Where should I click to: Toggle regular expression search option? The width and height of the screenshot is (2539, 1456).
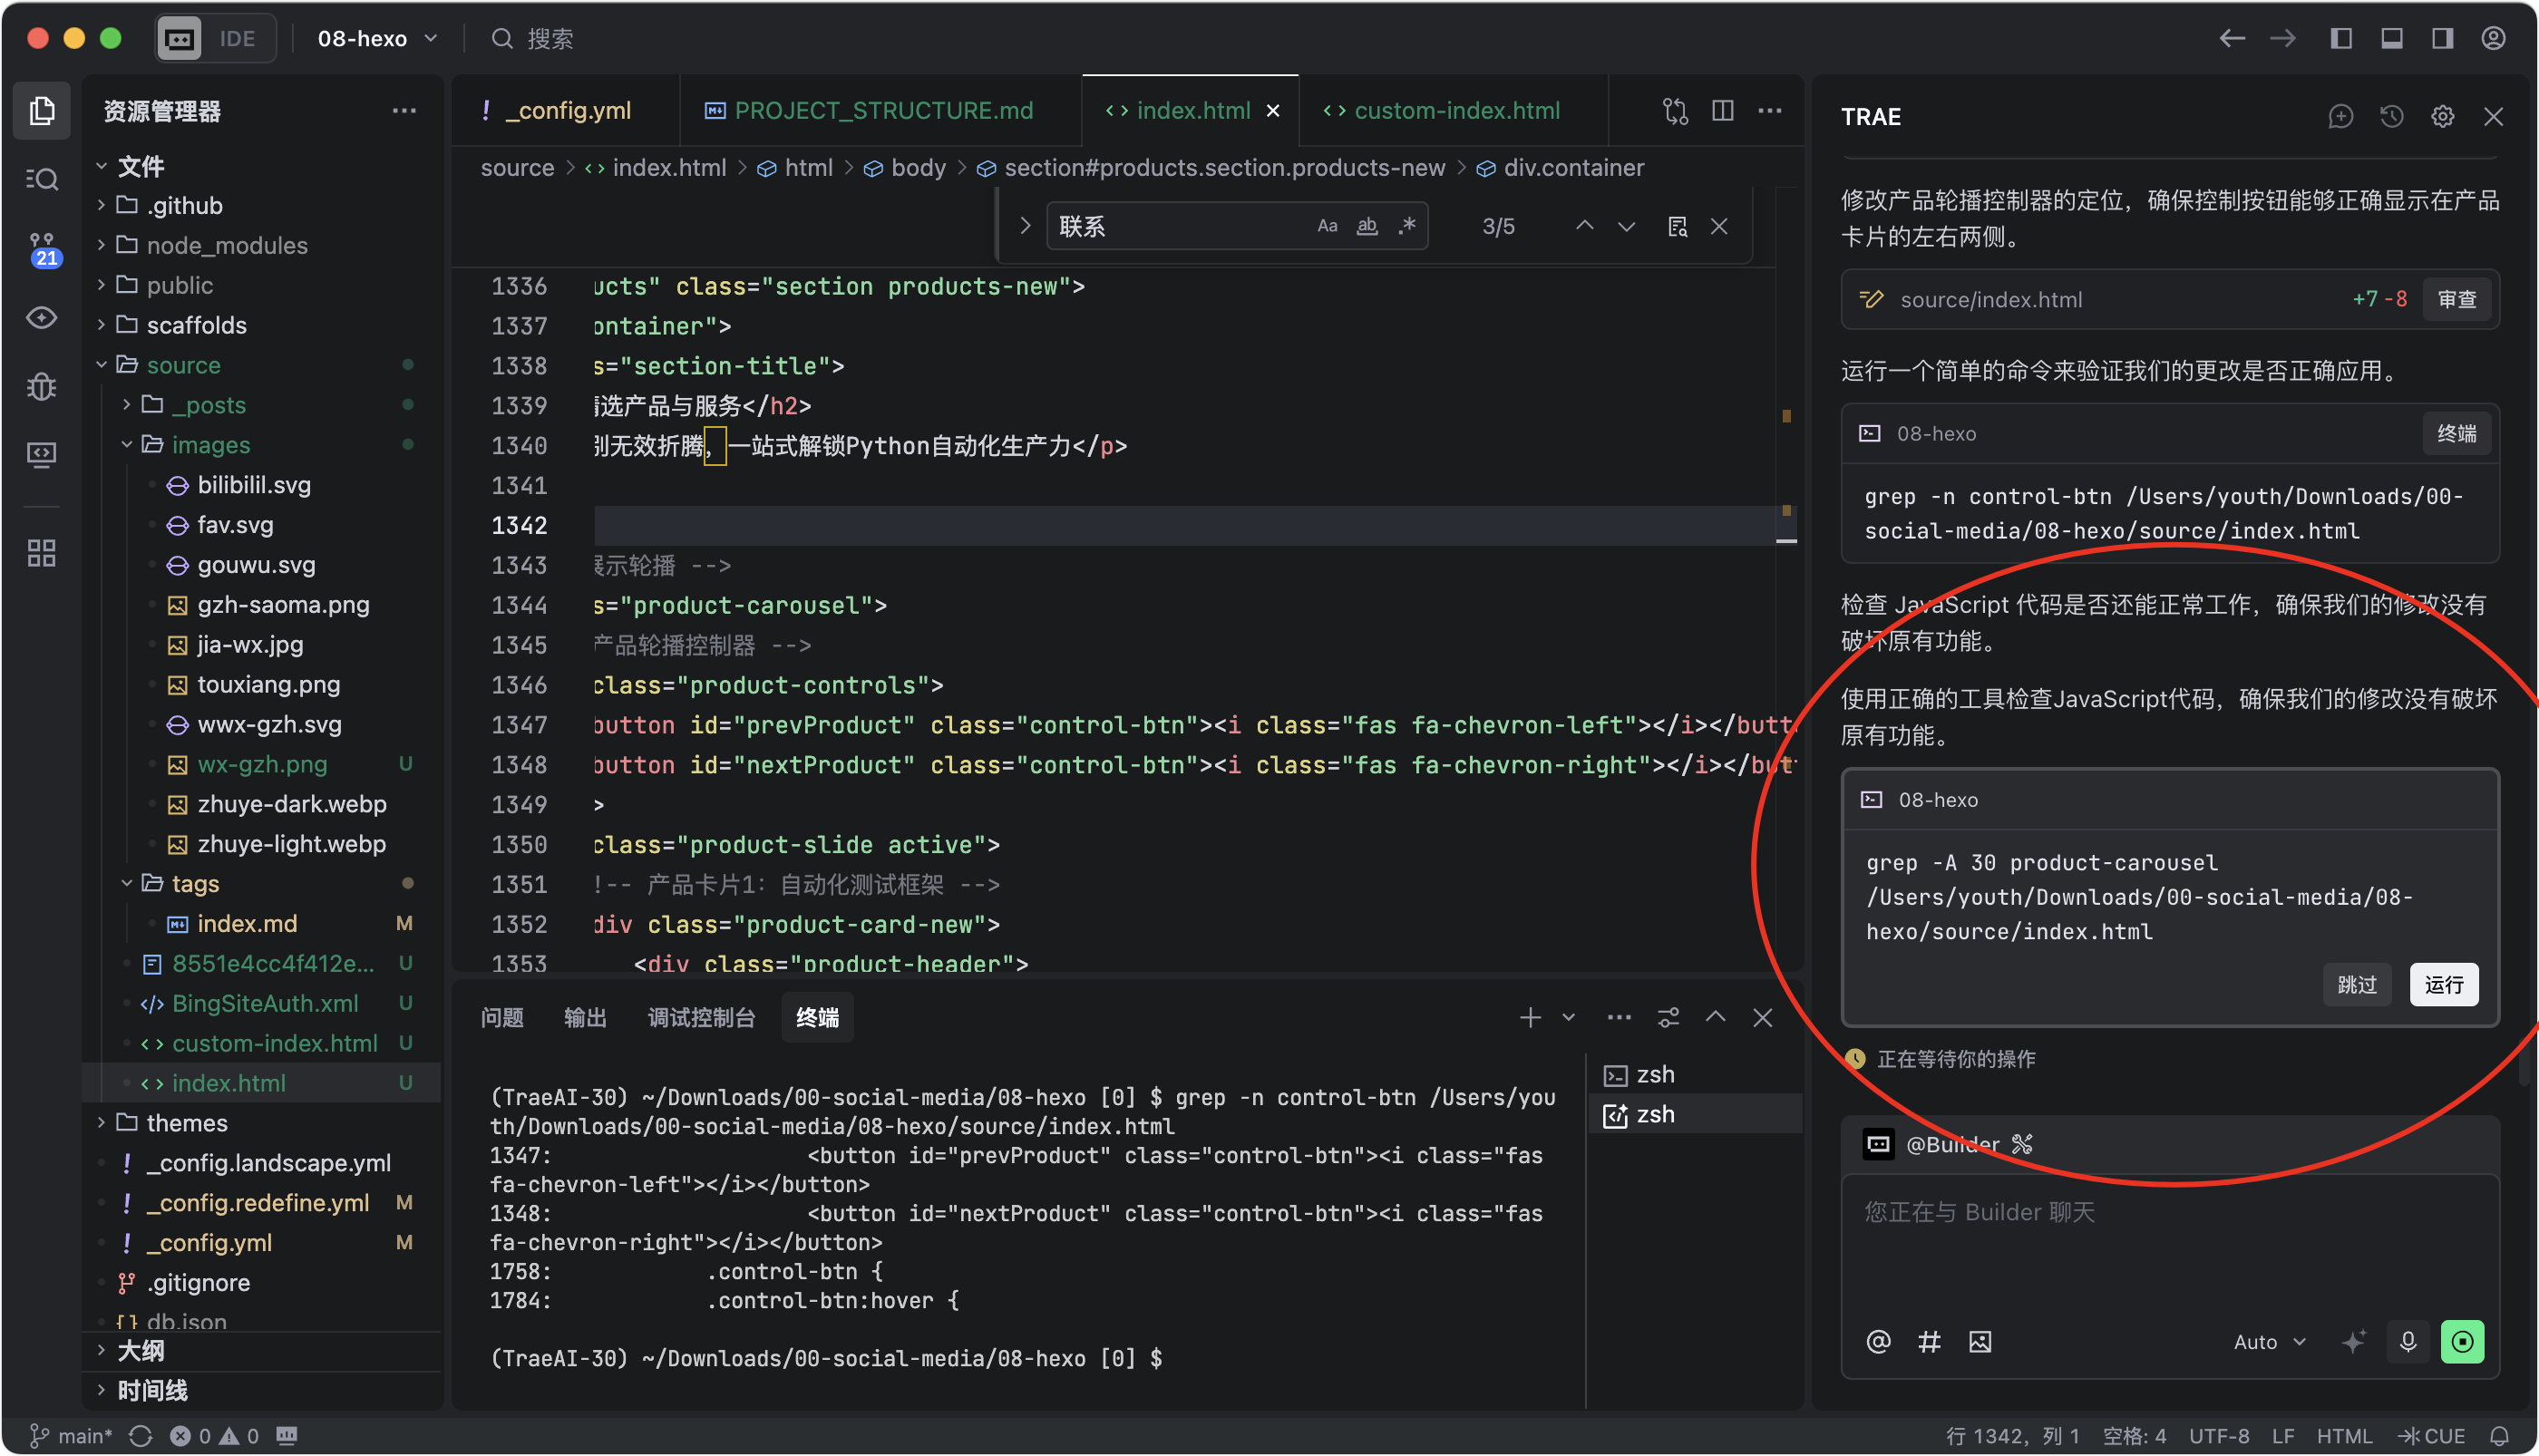pyautogui.click(x=1407, y=226)
